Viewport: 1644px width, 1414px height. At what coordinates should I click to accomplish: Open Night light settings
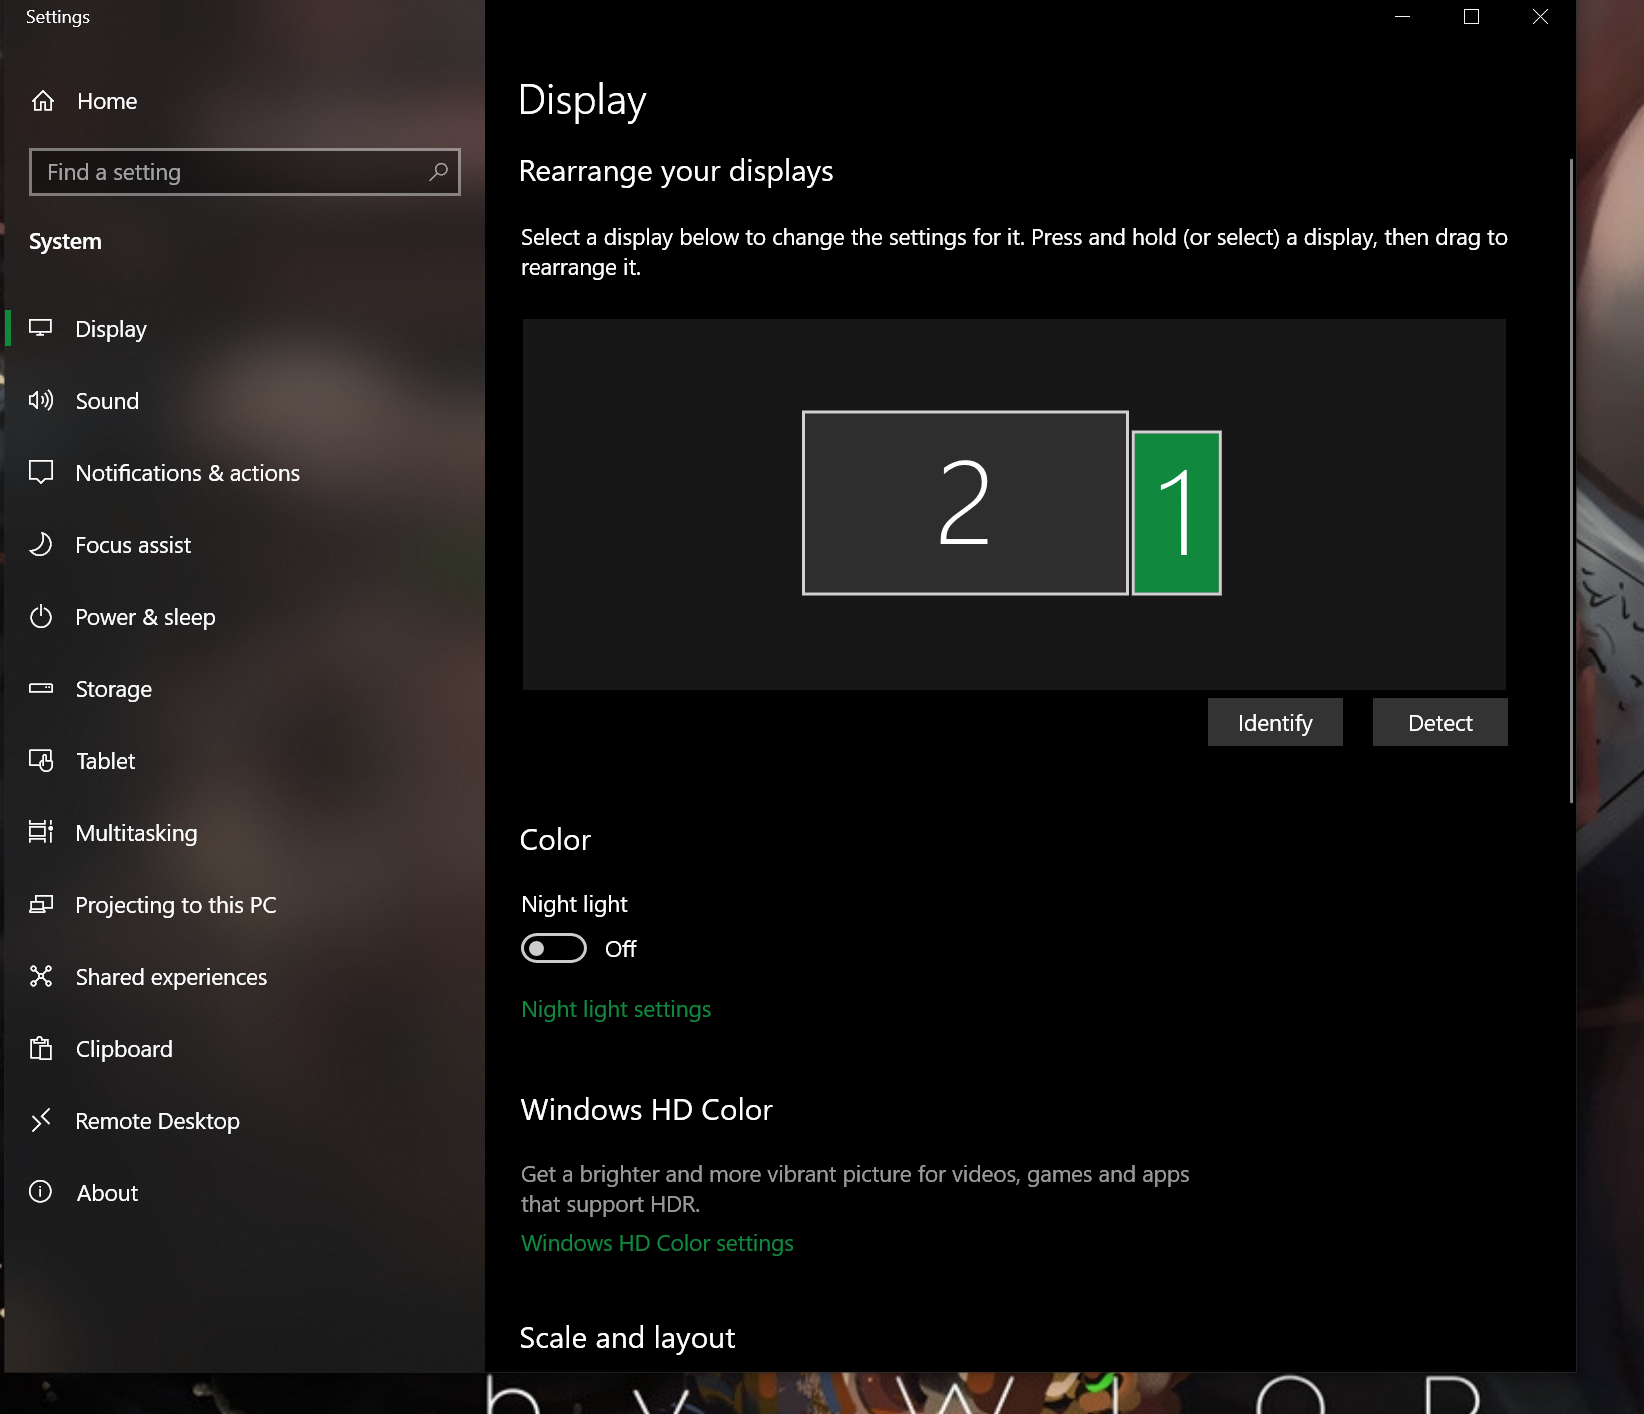pos(615,1008)
